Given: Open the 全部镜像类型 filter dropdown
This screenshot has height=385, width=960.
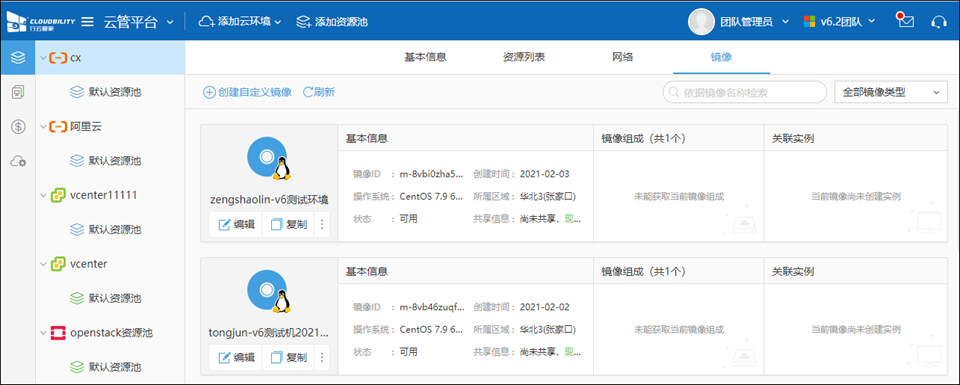Looking at the screenshot, I should (x=891, y=92).
